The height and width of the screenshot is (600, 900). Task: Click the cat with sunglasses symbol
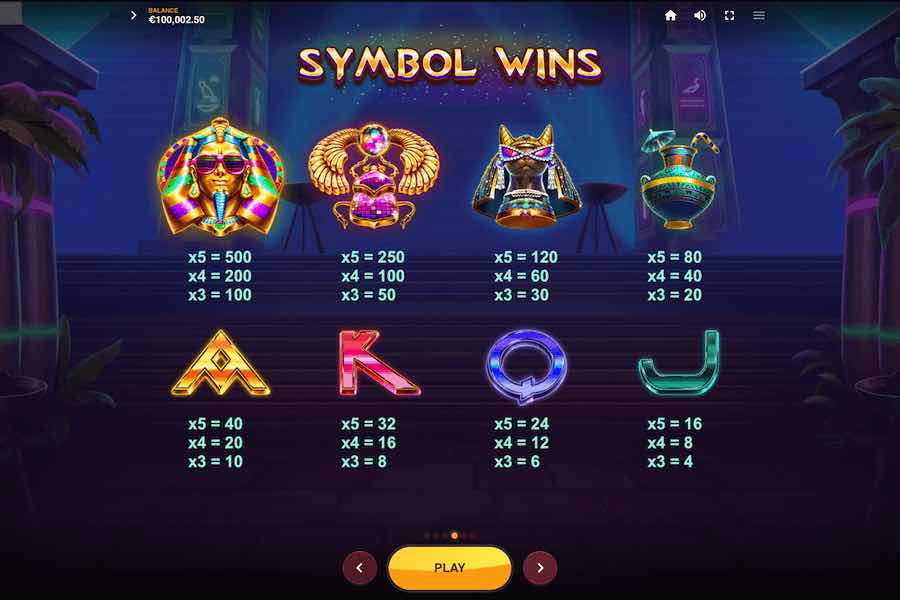point(526,177)
